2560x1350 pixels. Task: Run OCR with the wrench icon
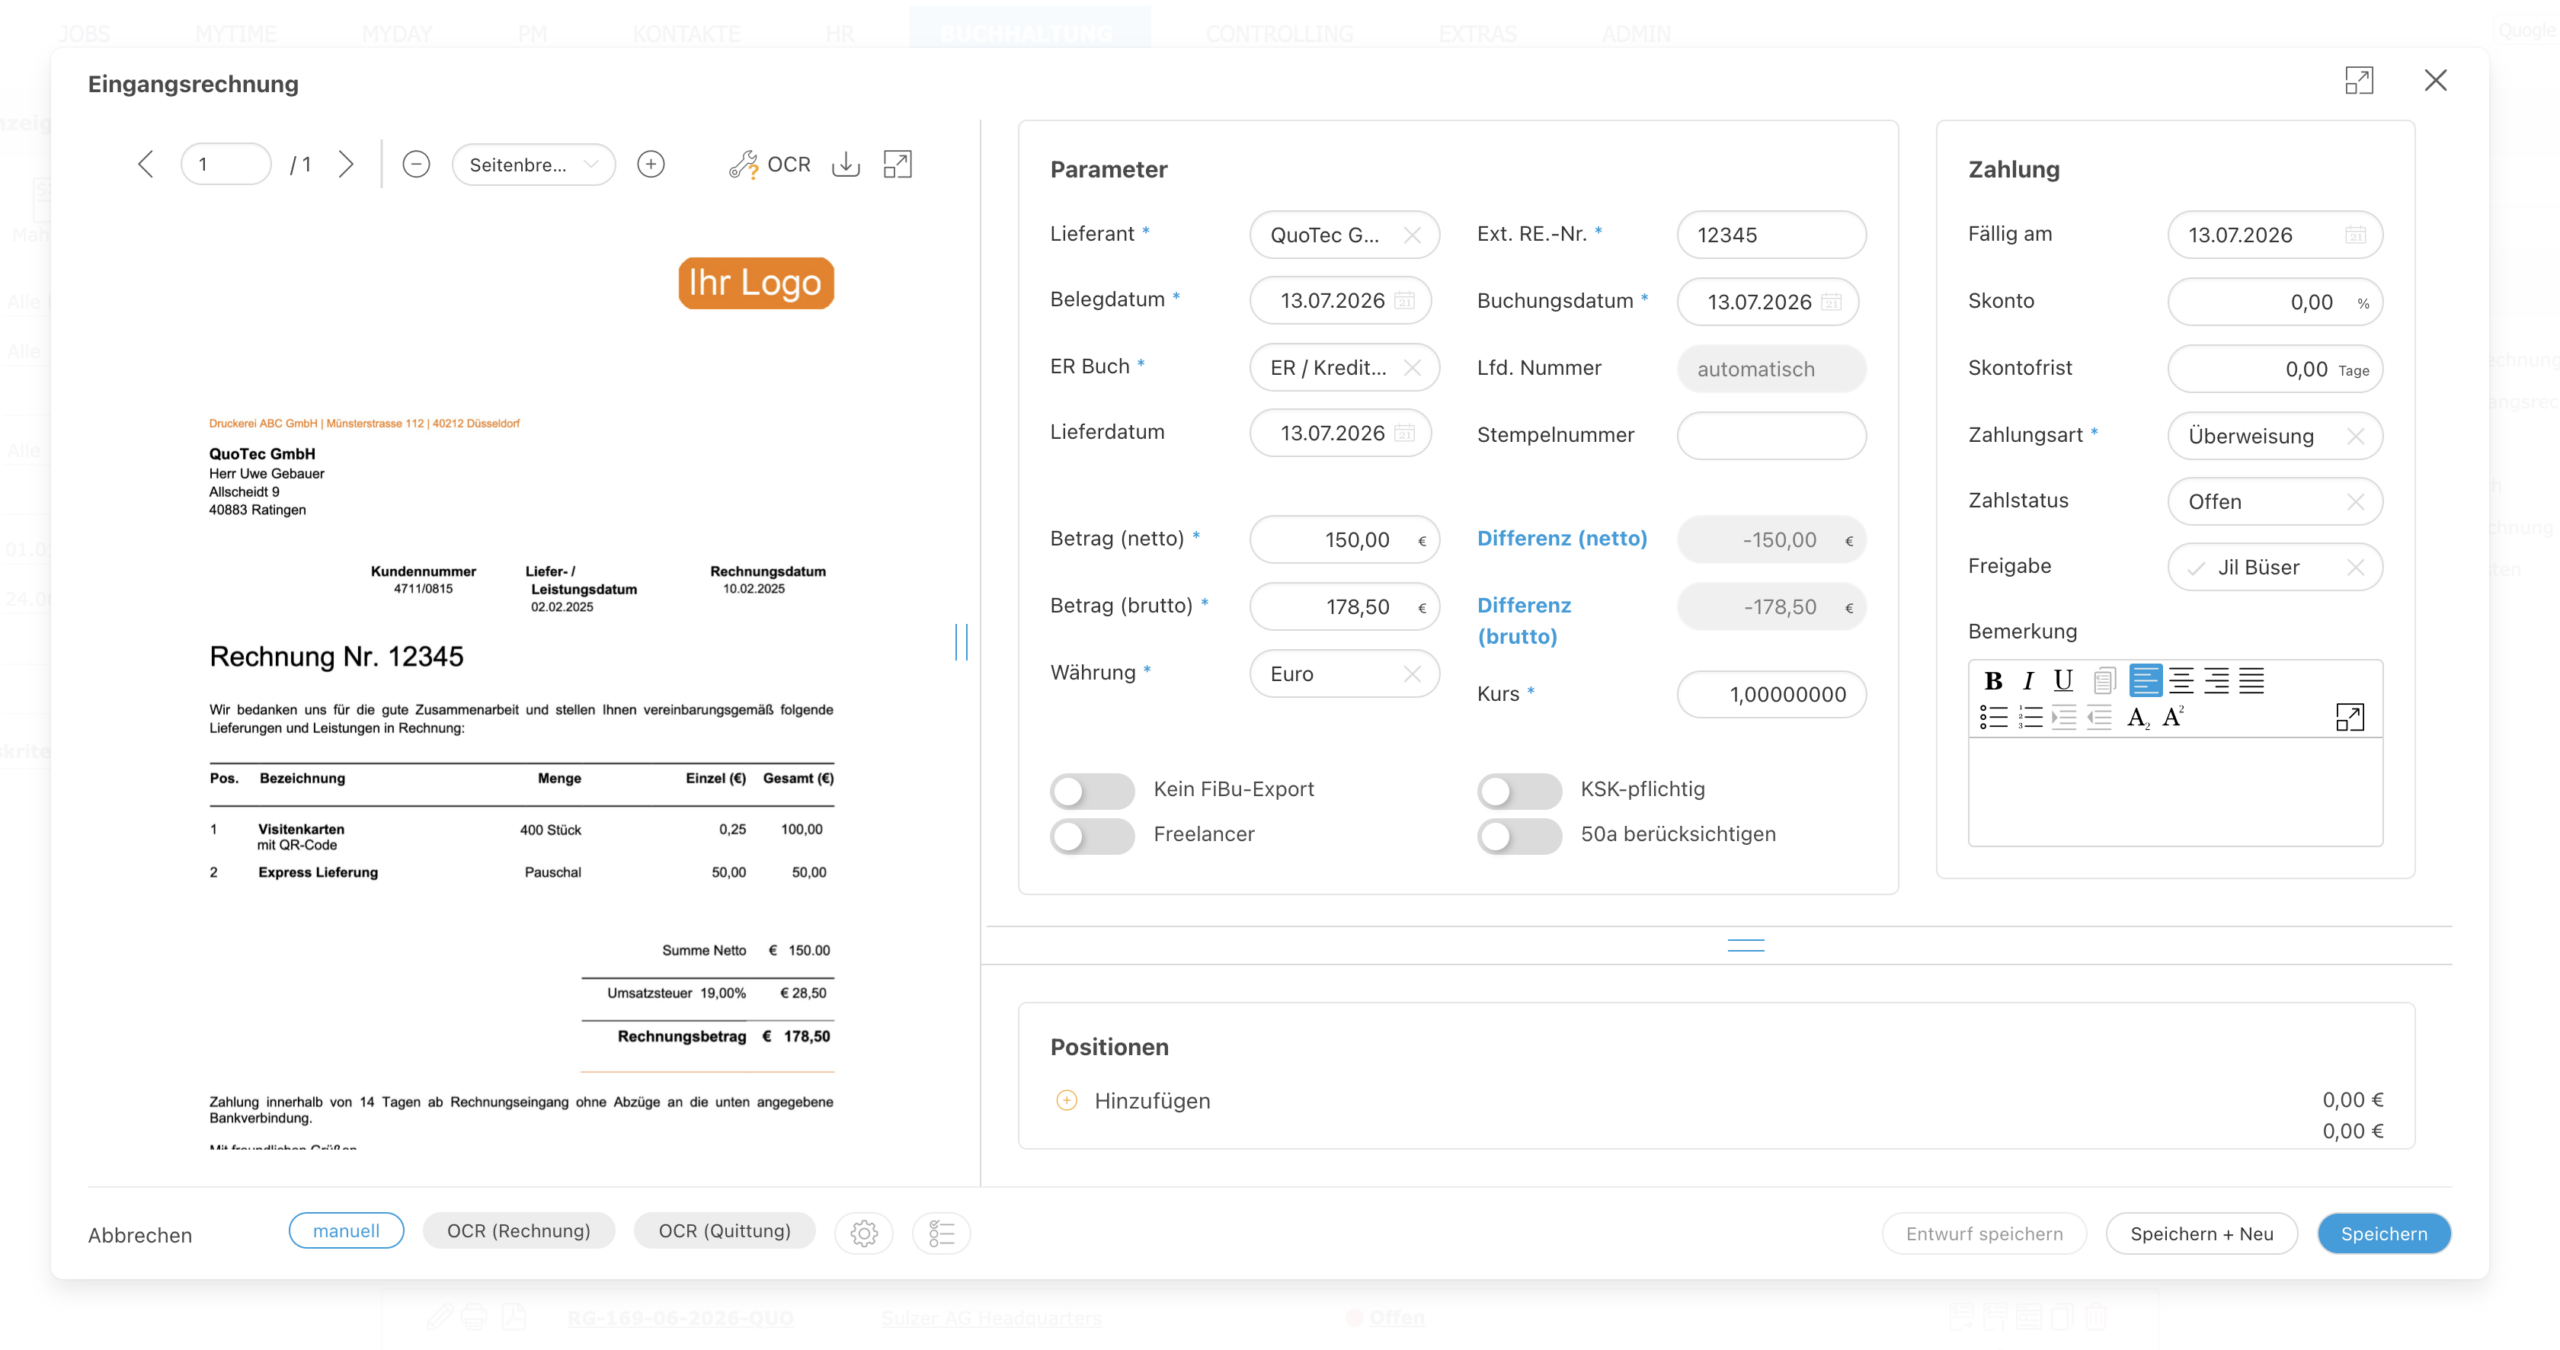pos(769,164)
